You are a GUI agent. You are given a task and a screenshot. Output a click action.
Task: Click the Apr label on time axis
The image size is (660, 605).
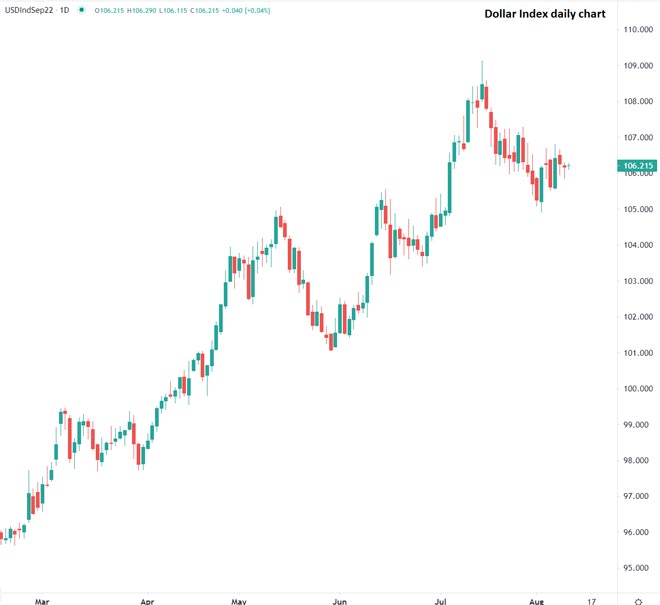147,602
